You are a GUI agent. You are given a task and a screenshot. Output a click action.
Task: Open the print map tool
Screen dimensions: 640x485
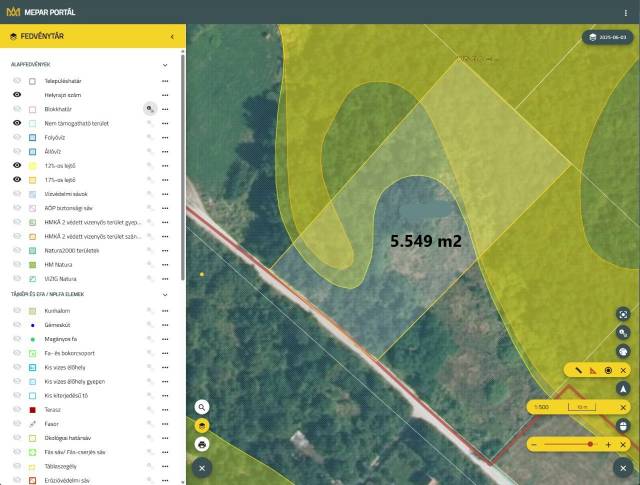point(202,444)
